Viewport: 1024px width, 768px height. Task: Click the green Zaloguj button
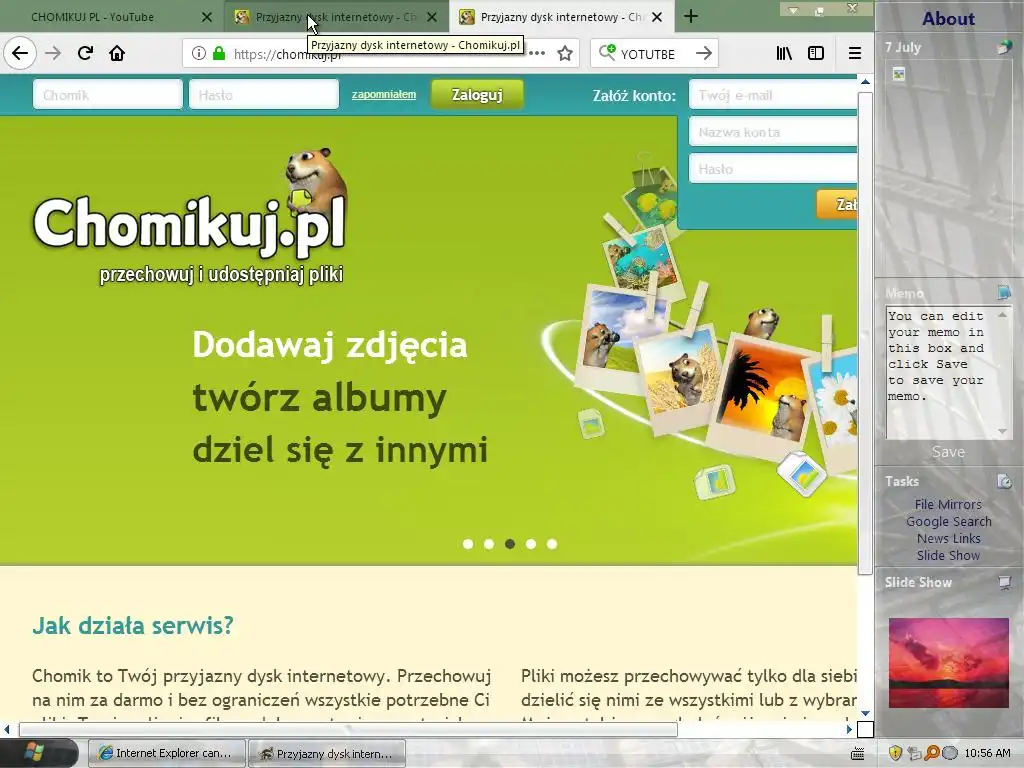(x=477, y=95)
